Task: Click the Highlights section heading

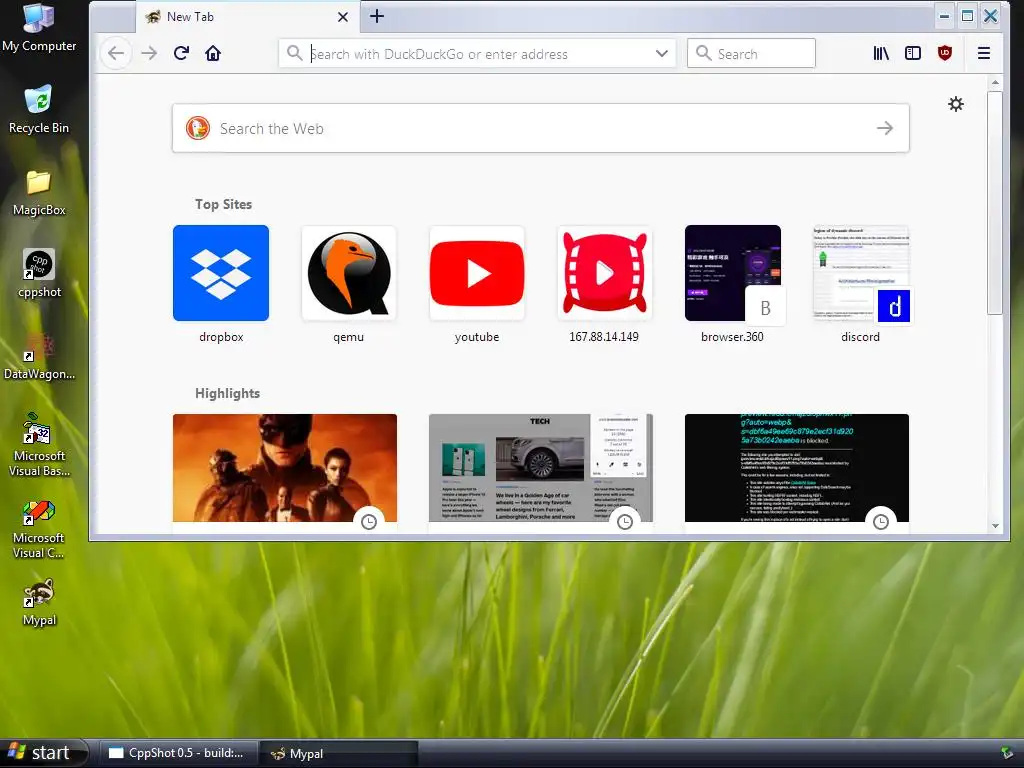Action: (x=227, y=393)
